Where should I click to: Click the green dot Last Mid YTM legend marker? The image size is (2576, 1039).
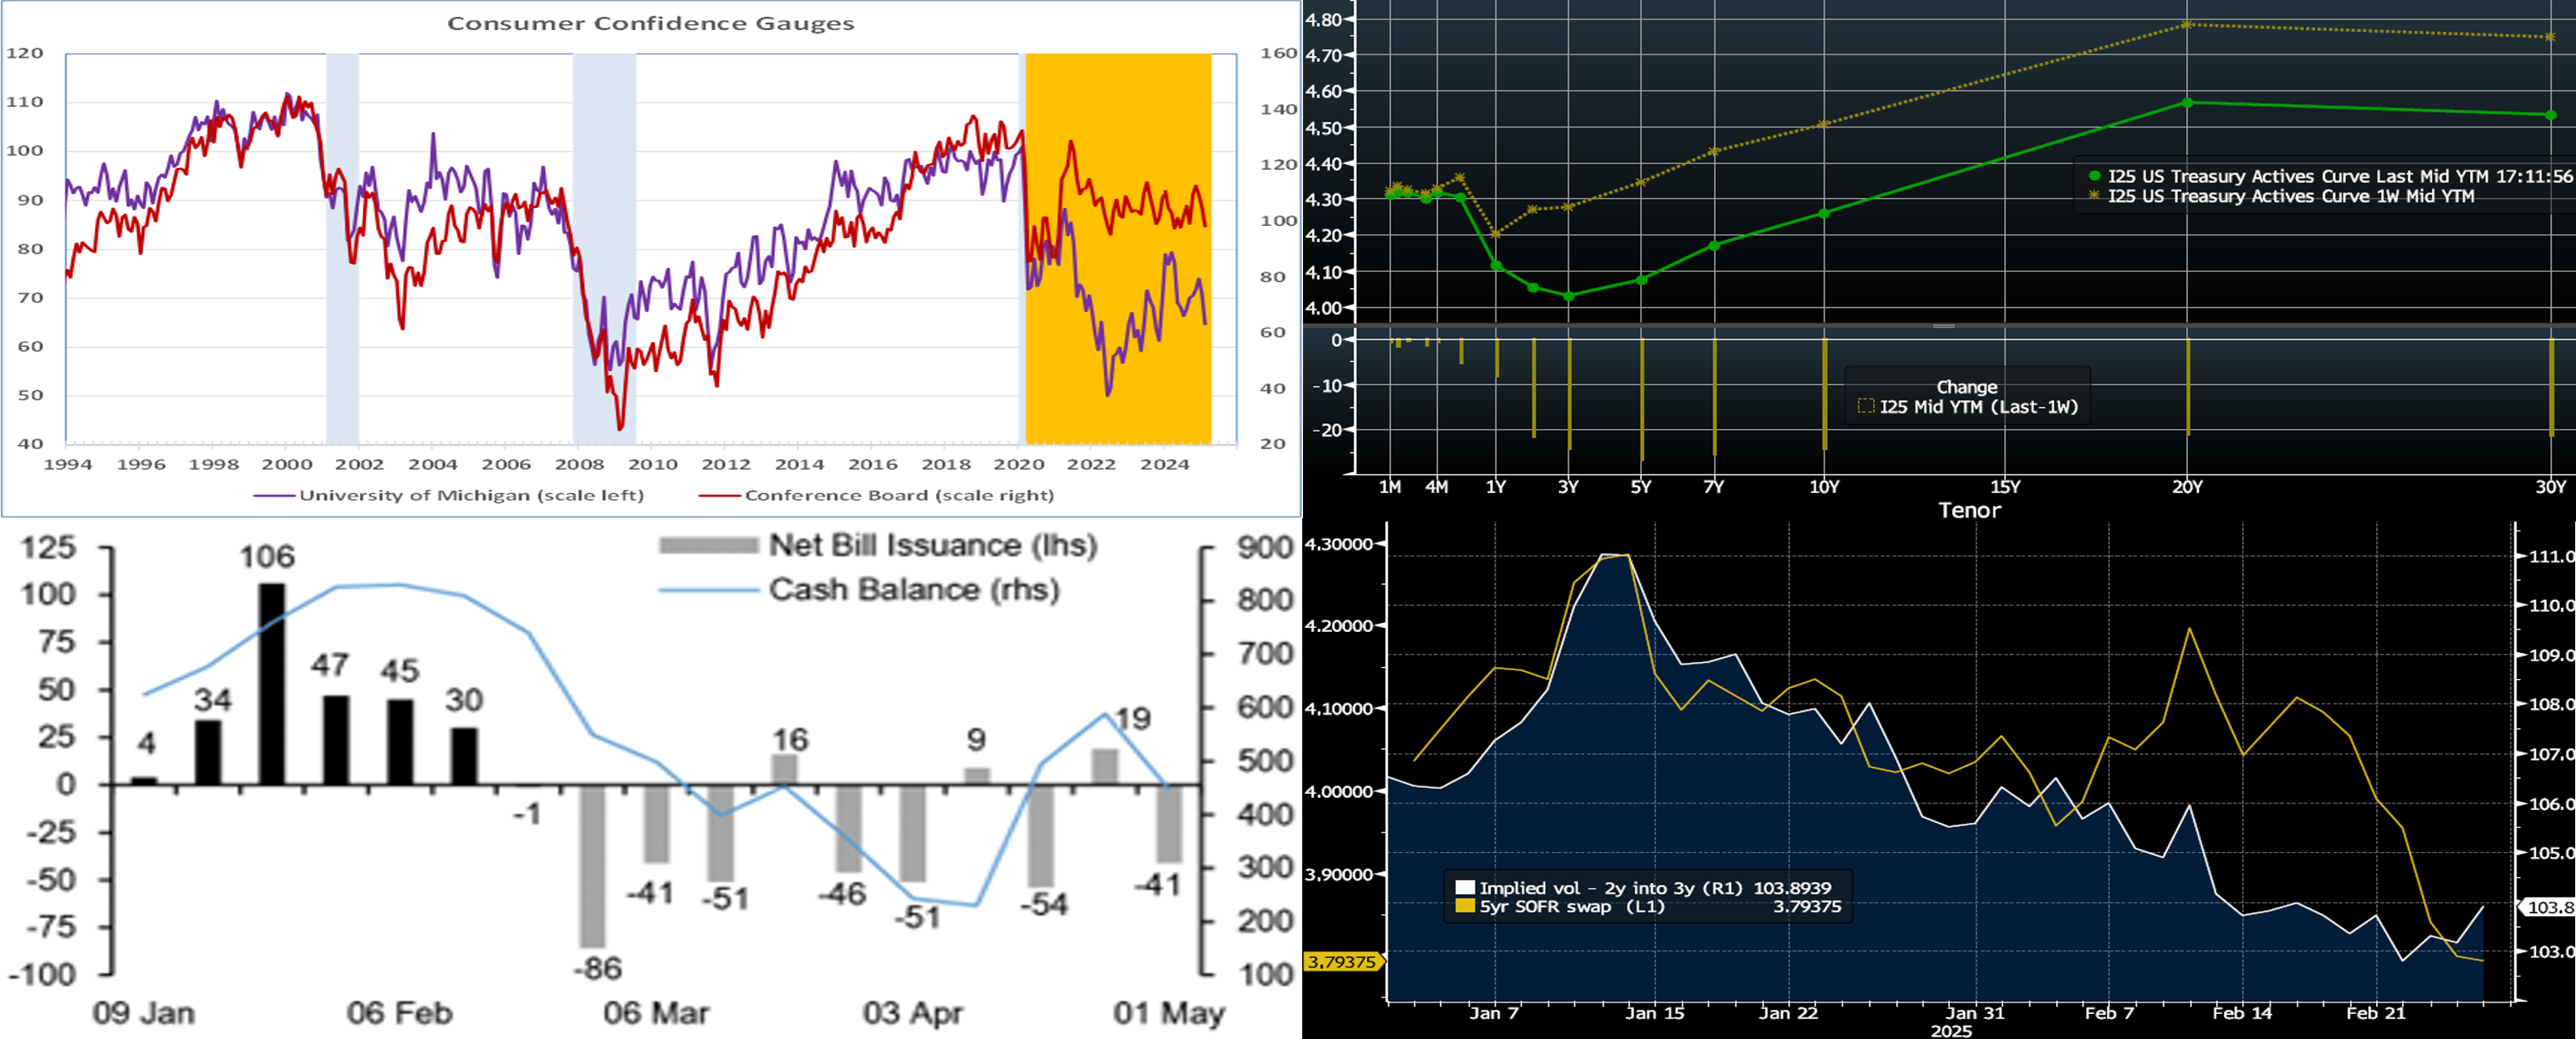point(2094,176)
